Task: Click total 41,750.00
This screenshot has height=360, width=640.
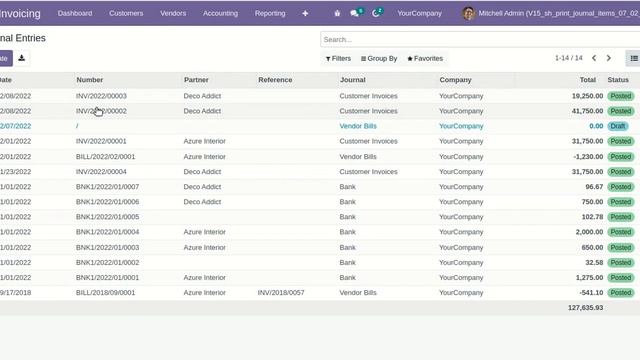Action: [587, 111]
